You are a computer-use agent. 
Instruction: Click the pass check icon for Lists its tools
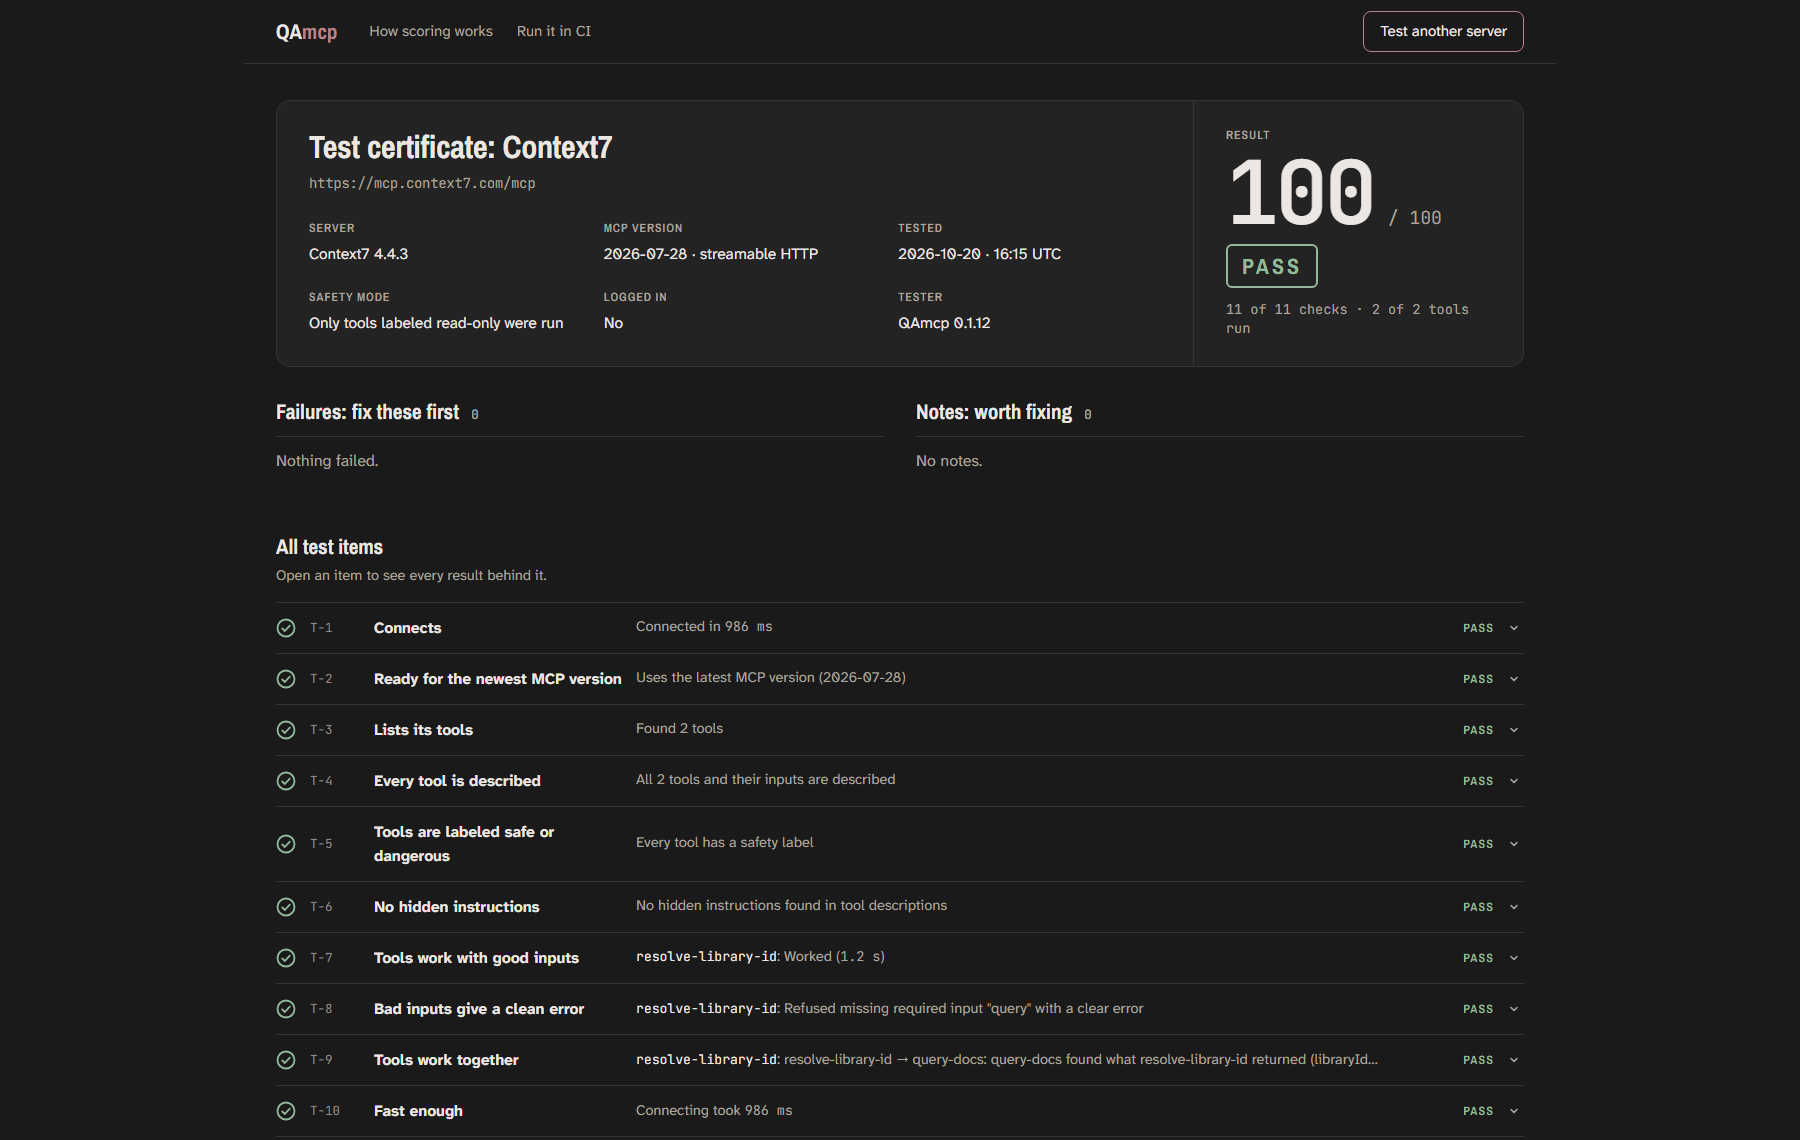[x=286, y=730]
